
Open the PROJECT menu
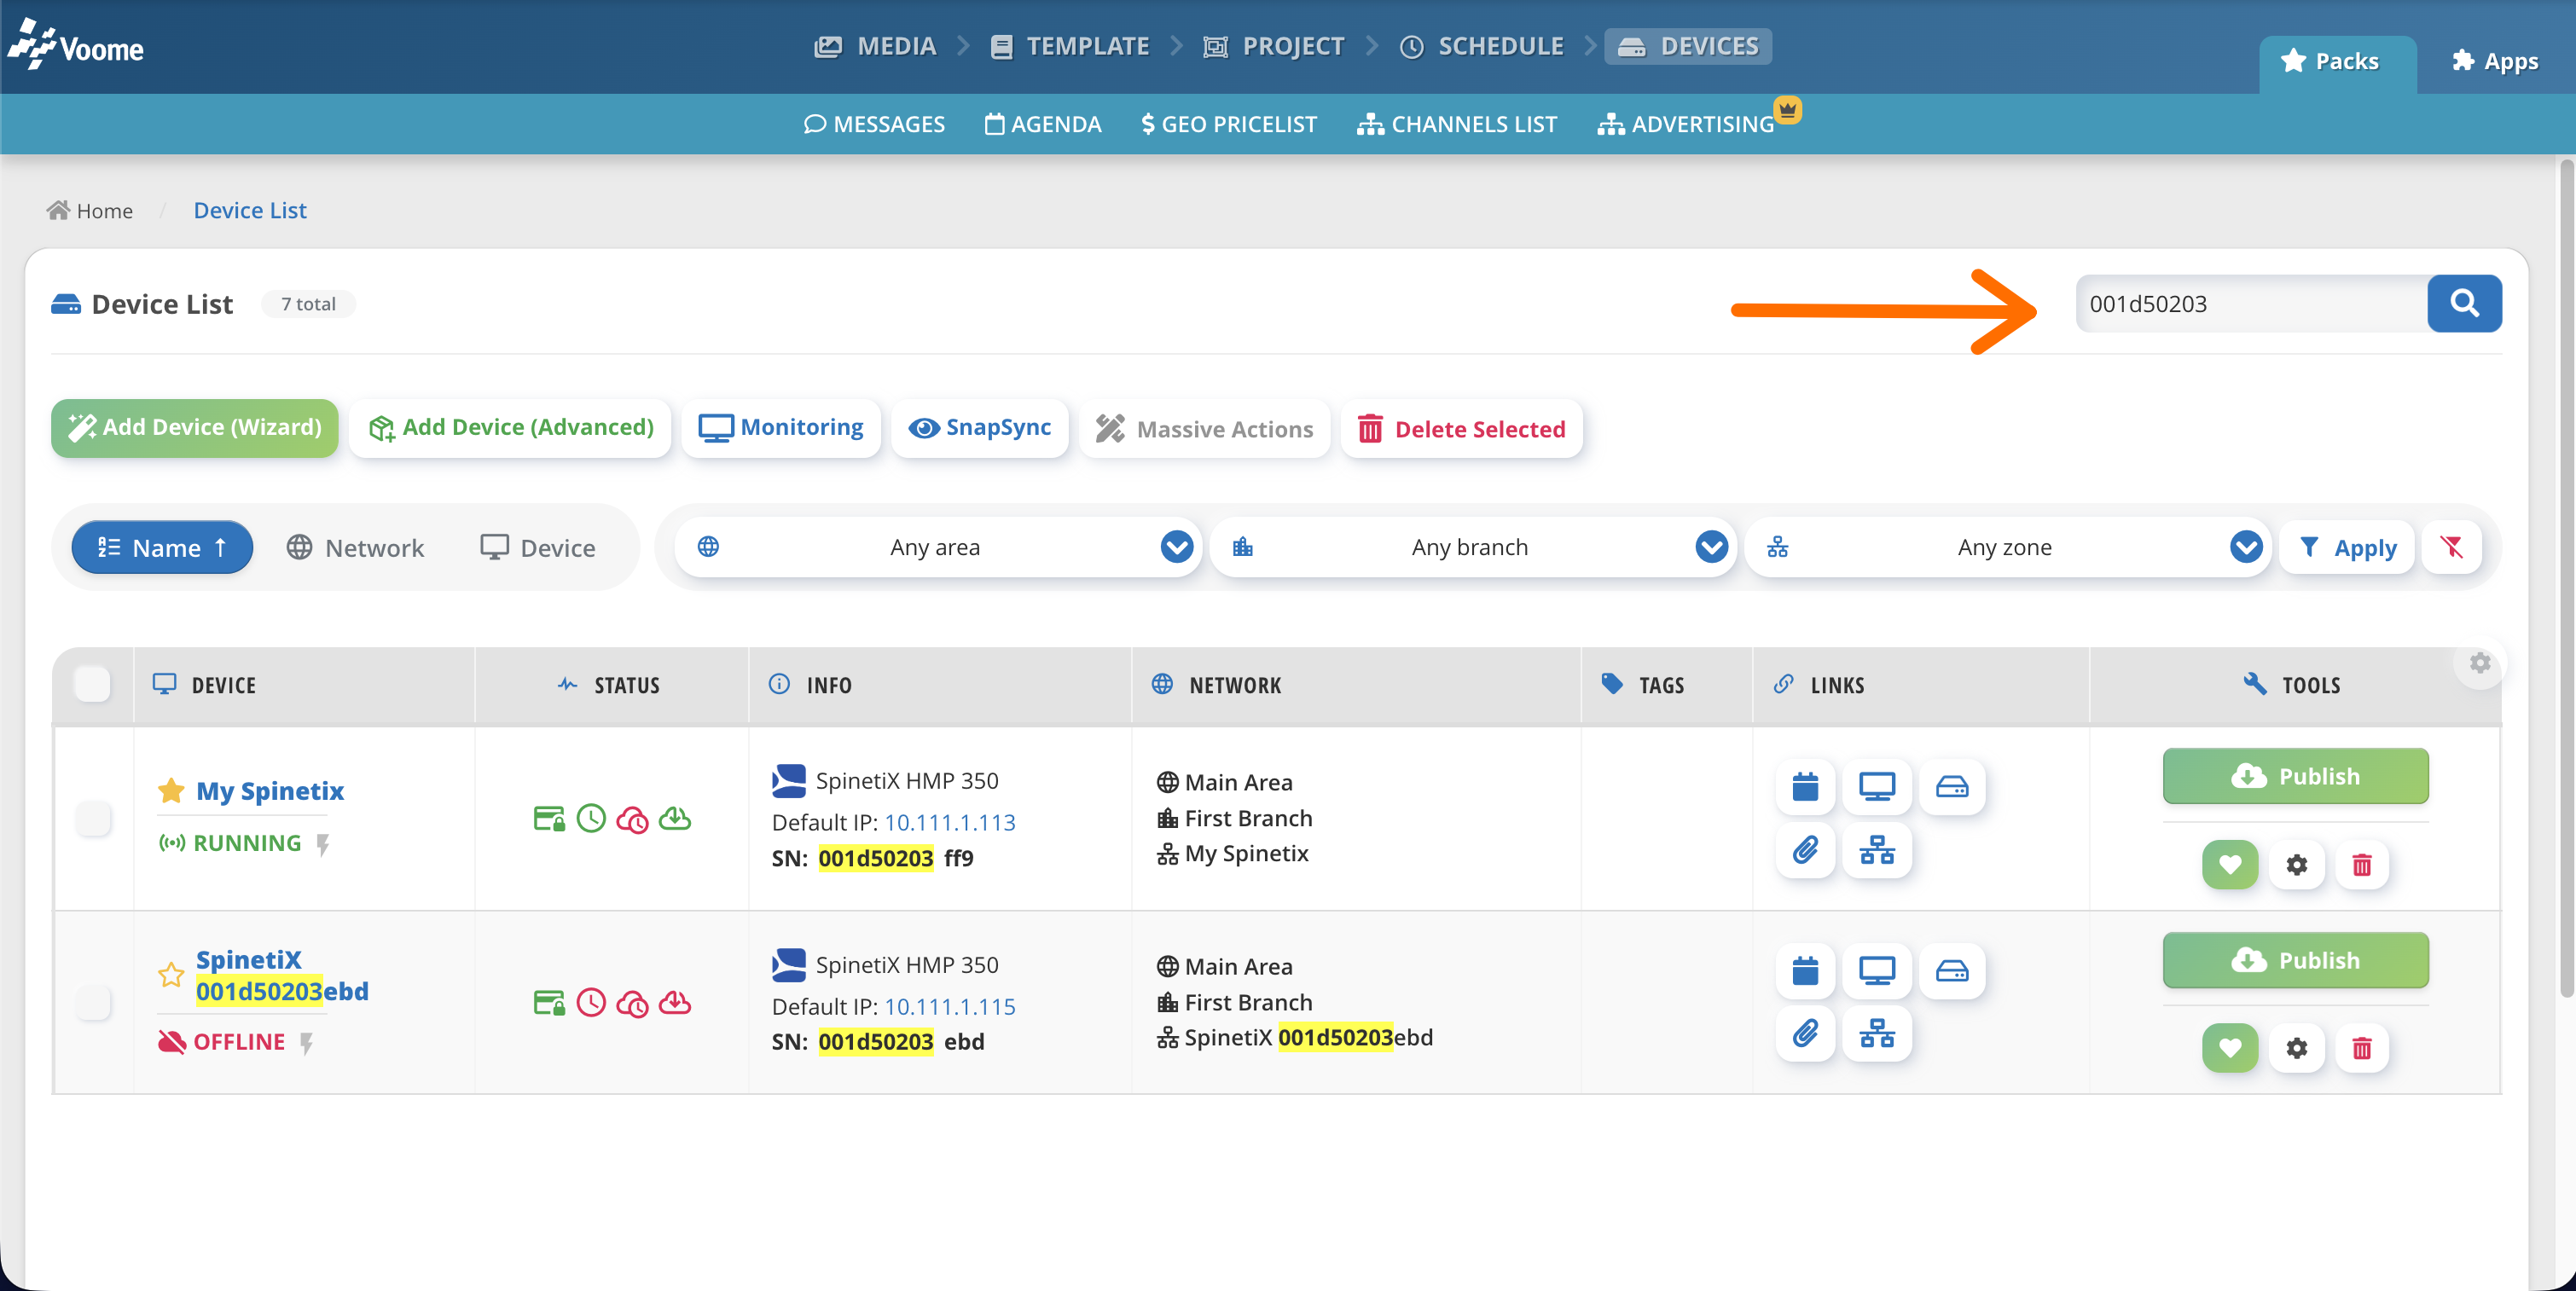click(x=1274, y=46)
